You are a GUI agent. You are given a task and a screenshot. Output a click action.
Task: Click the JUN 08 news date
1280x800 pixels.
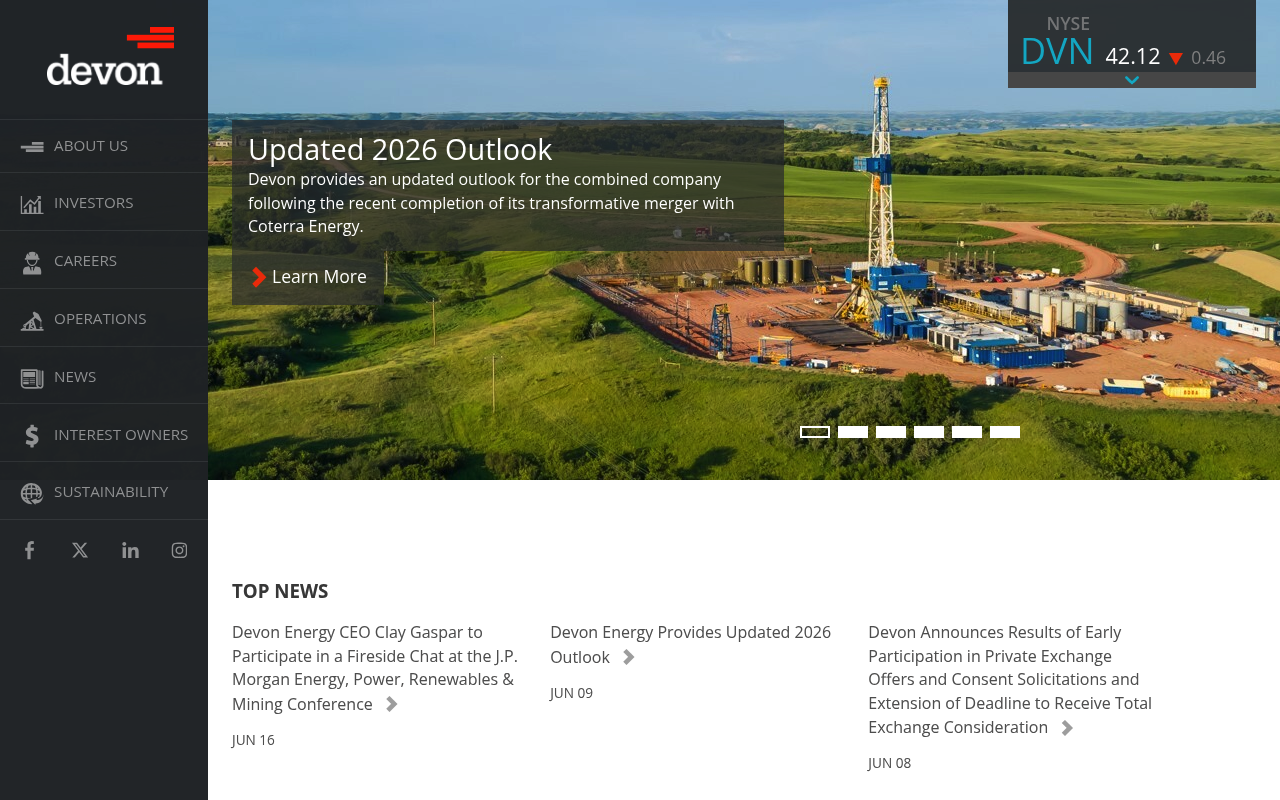(889, 763)
